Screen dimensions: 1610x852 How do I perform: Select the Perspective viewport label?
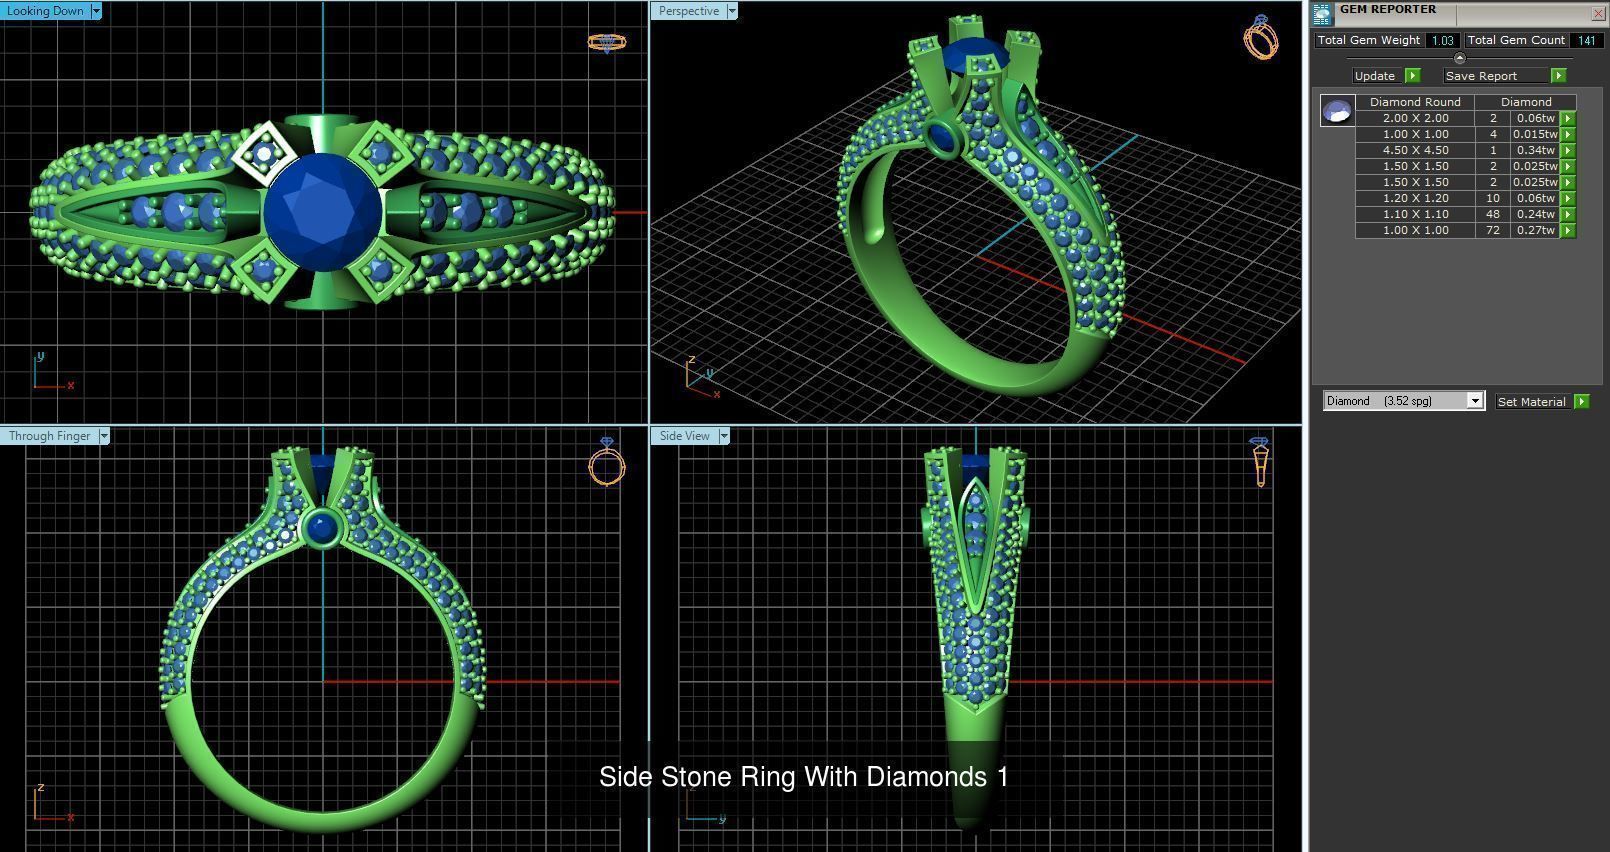click(x=689, y=11)
